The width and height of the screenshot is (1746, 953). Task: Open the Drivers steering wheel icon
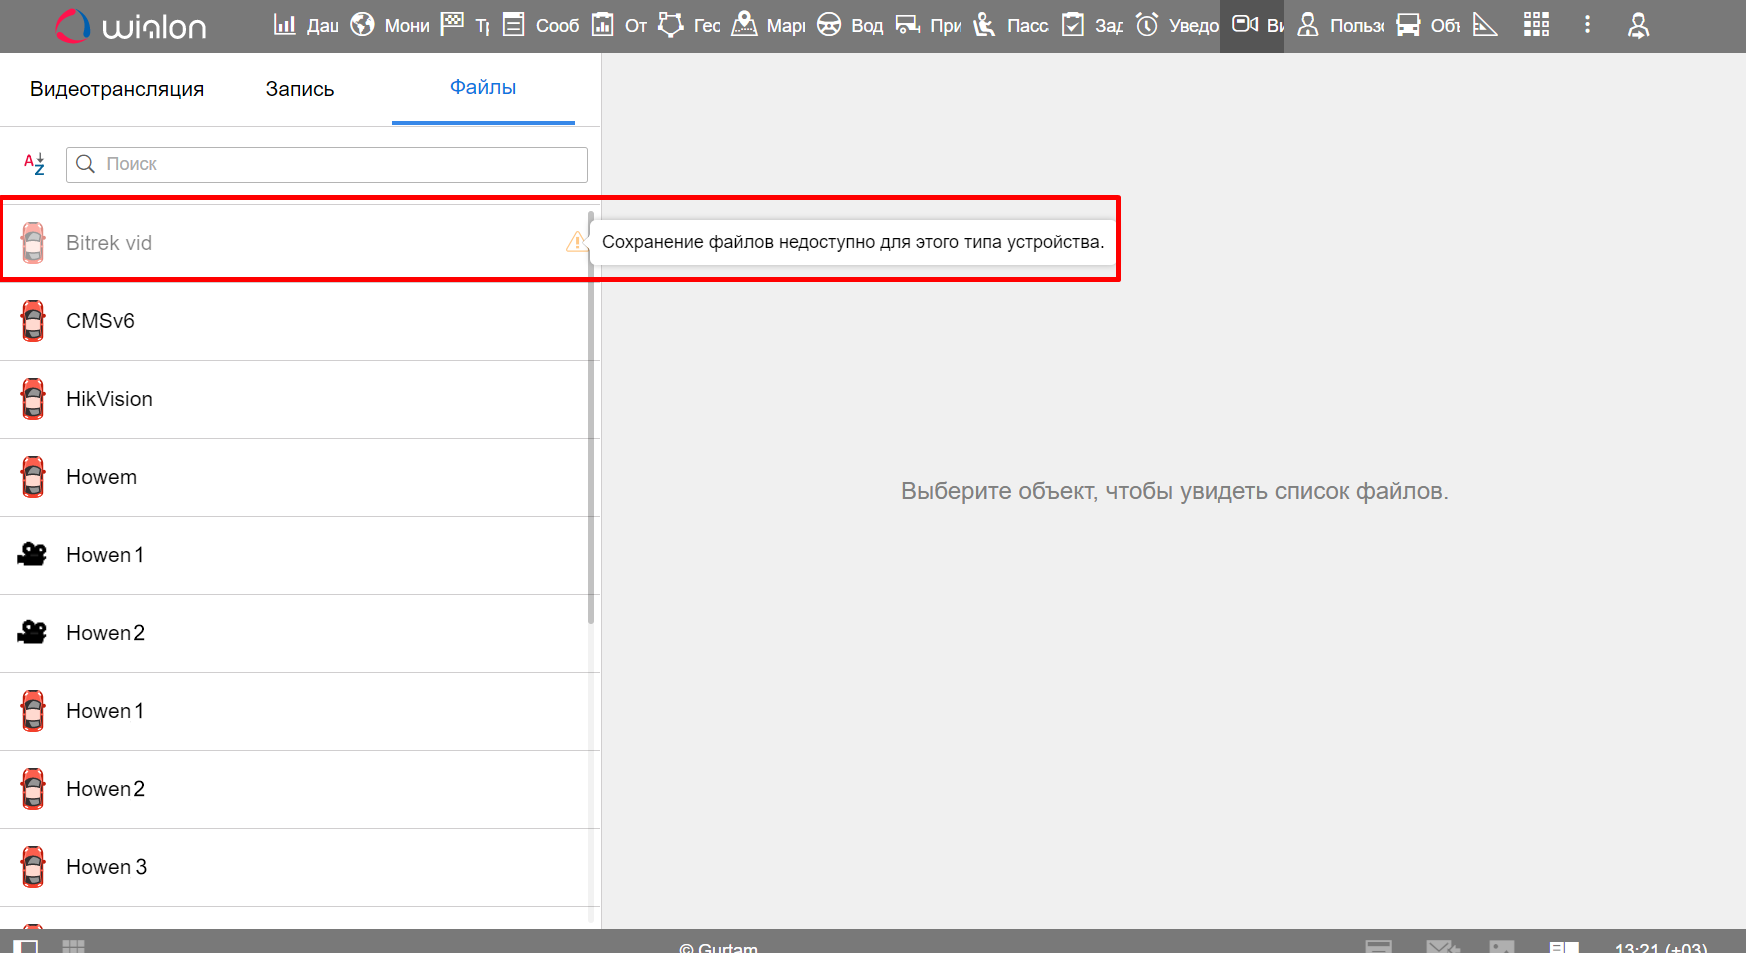tap(829, 25)
